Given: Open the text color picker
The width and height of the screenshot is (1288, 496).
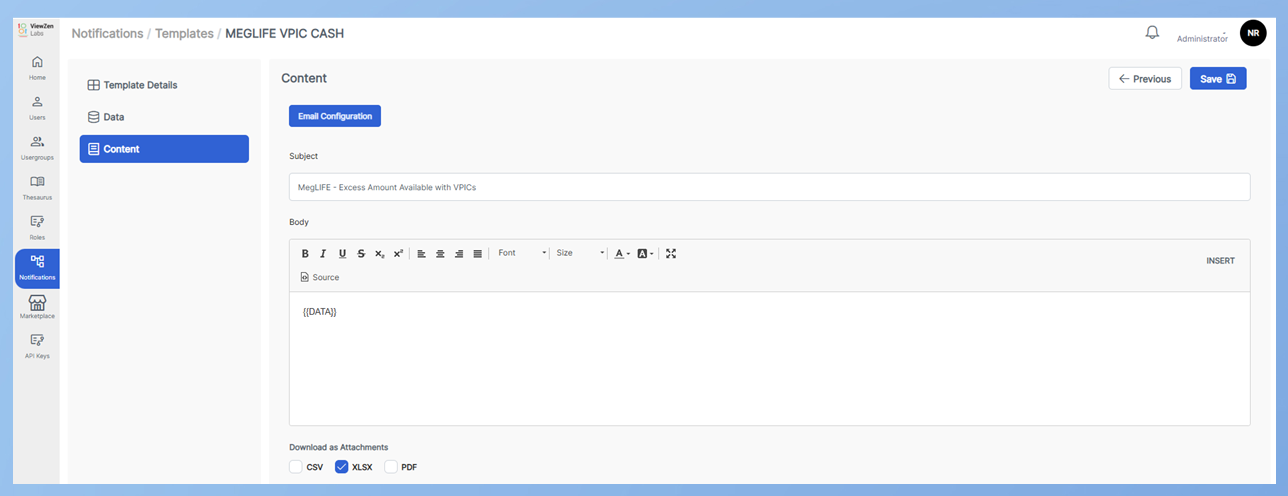Looking at the screenshot, I should (x=621, y=254).
